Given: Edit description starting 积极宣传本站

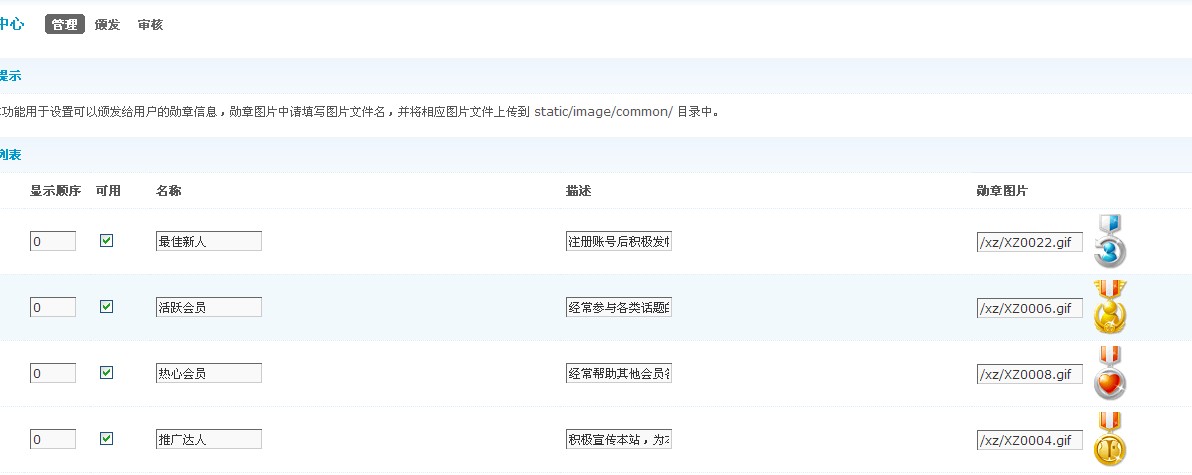Looking at the screenshot, I should click(x=619, y=439).
